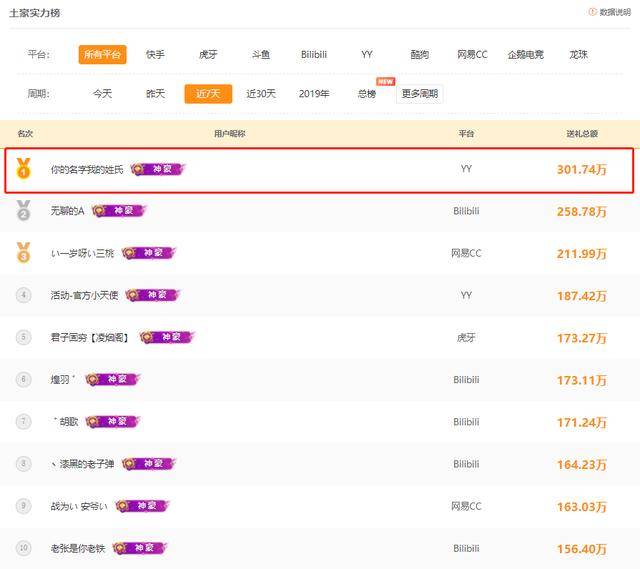Select the 所有平台 platform filter

[x=102, y=55]
